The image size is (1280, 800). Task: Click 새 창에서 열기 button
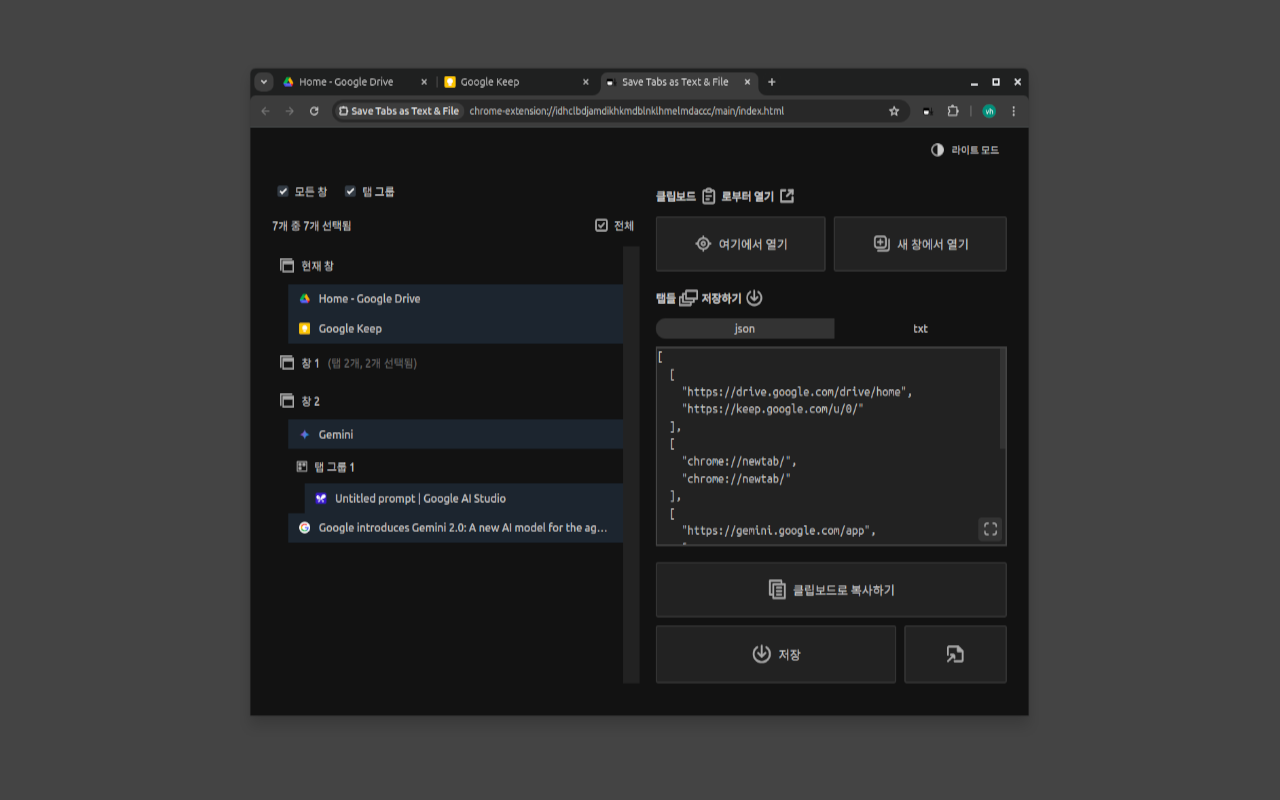coord(920,244)
